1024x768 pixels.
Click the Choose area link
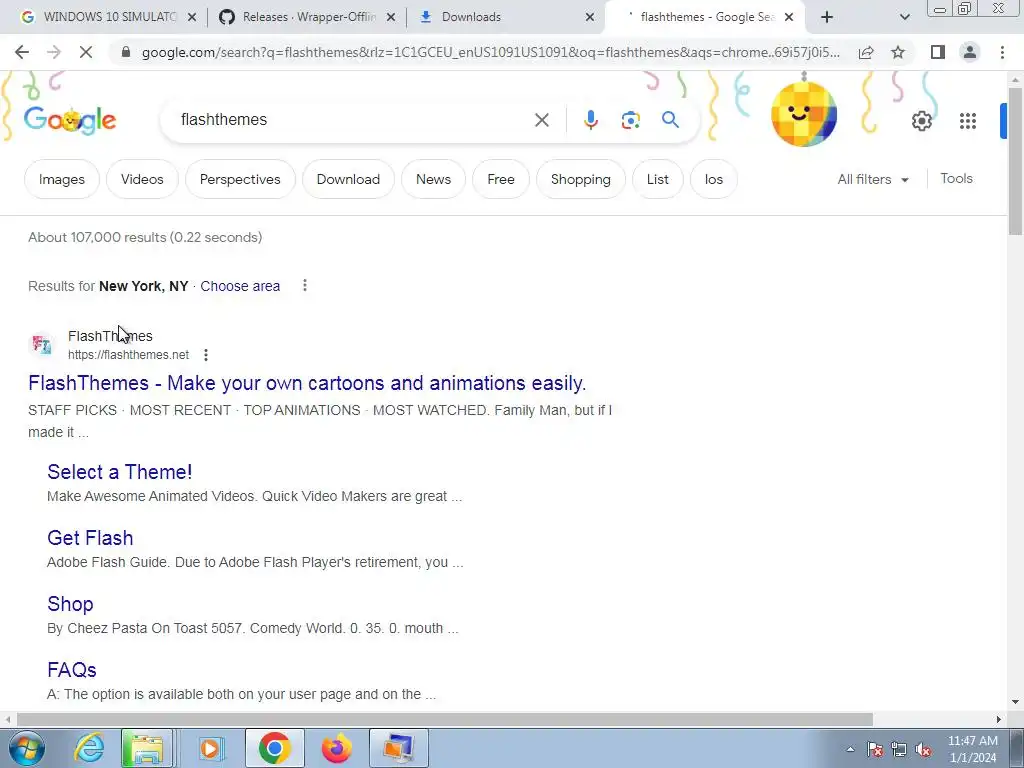coord(240,286)
